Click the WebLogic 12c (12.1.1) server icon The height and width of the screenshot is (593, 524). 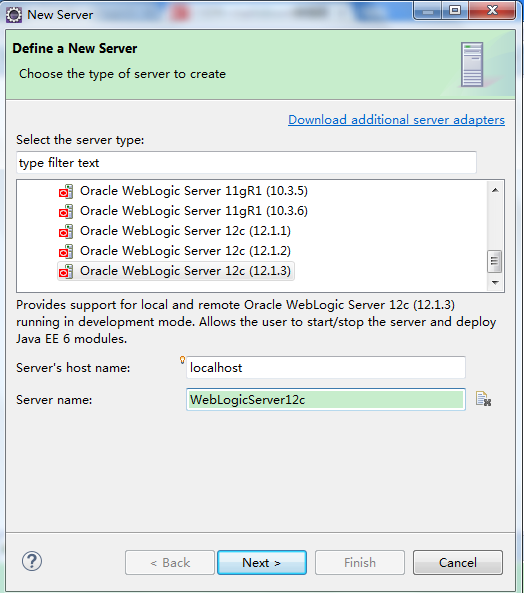(x=66, y=231)
